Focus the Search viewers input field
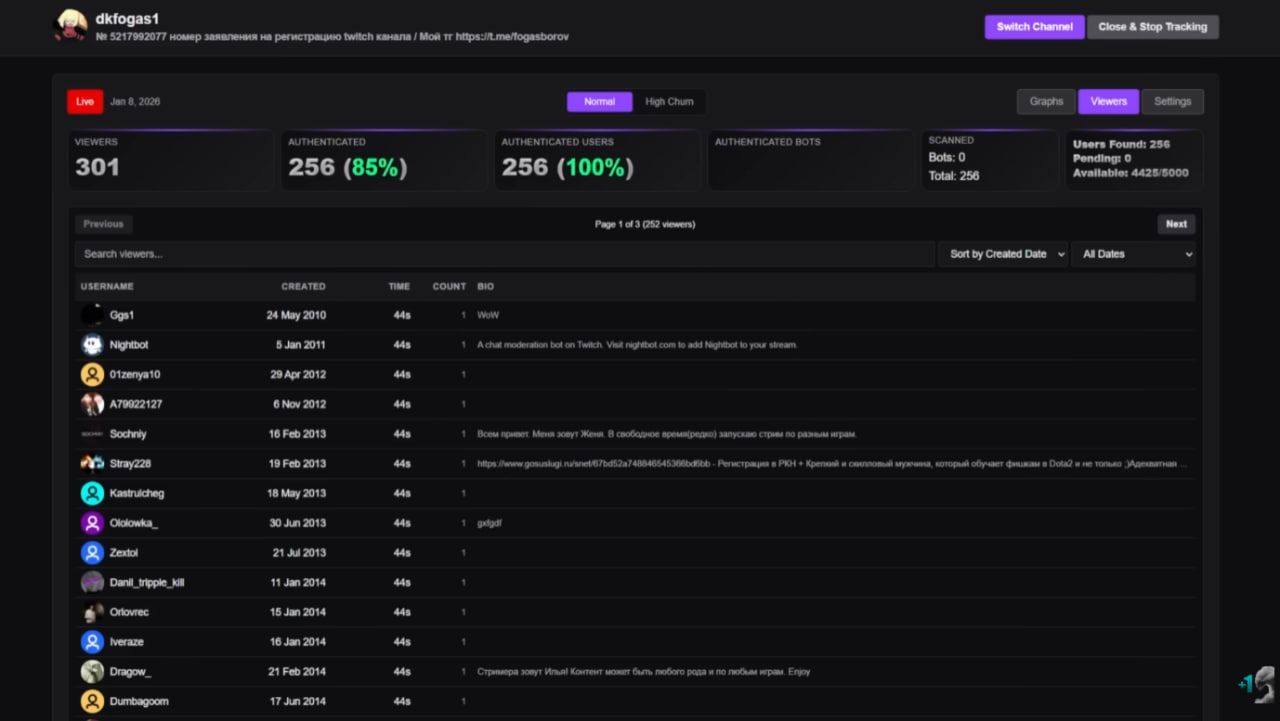 click(x=504, y=254)
